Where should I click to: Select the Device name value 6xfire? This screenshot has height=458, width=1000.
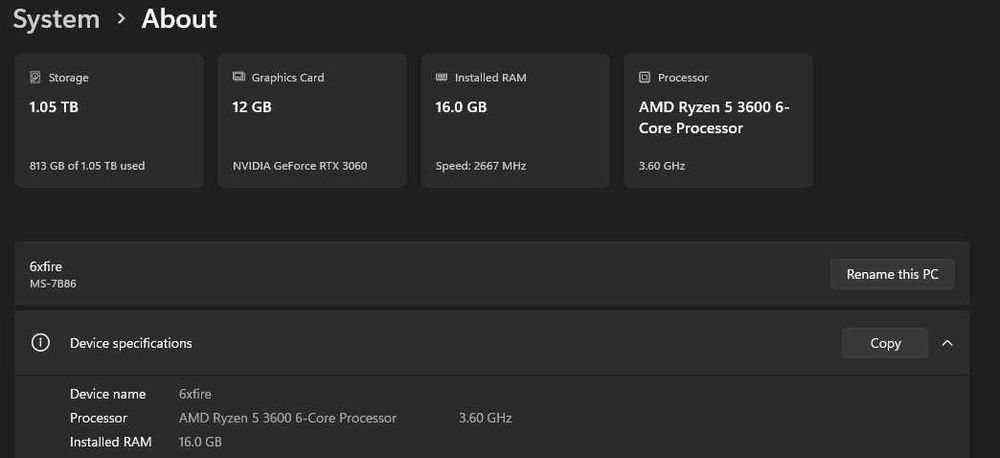[195, 394]
